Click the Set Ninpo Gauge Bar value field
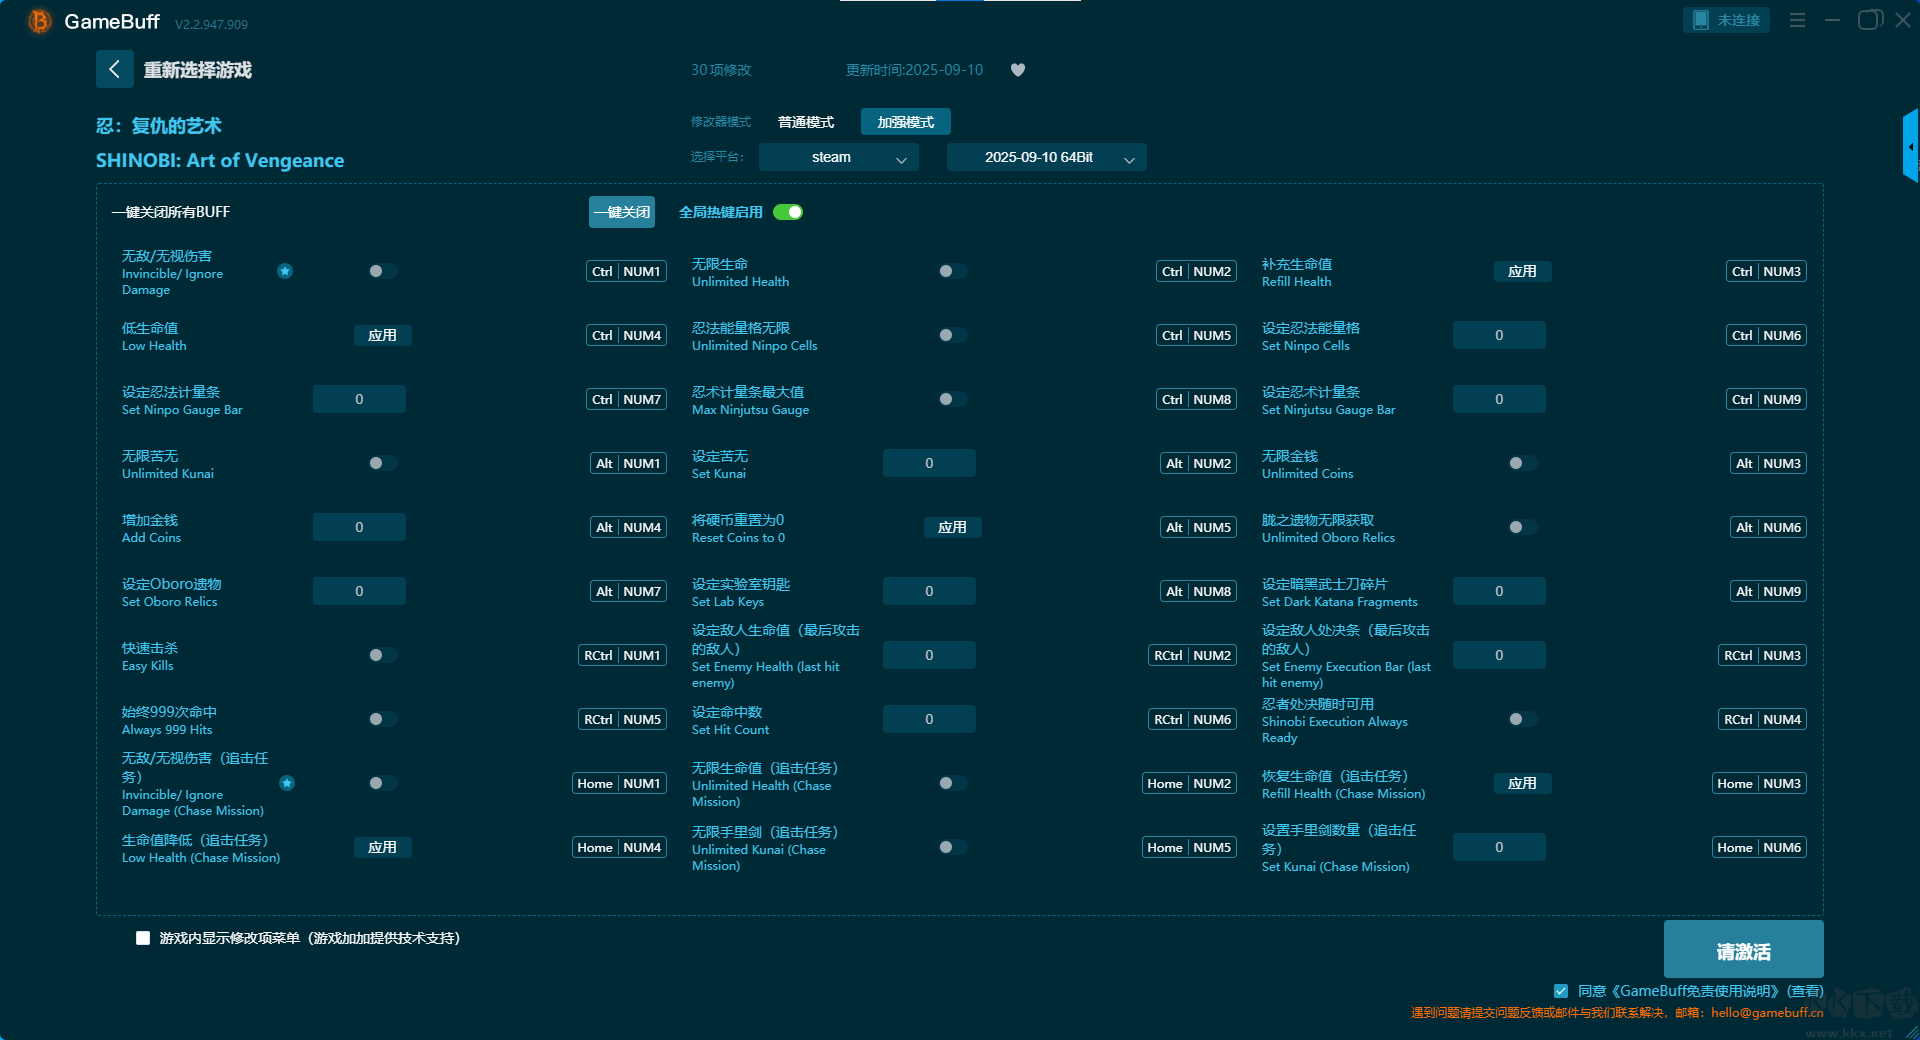This screenshot has width=1920, height=1040. 359,399
